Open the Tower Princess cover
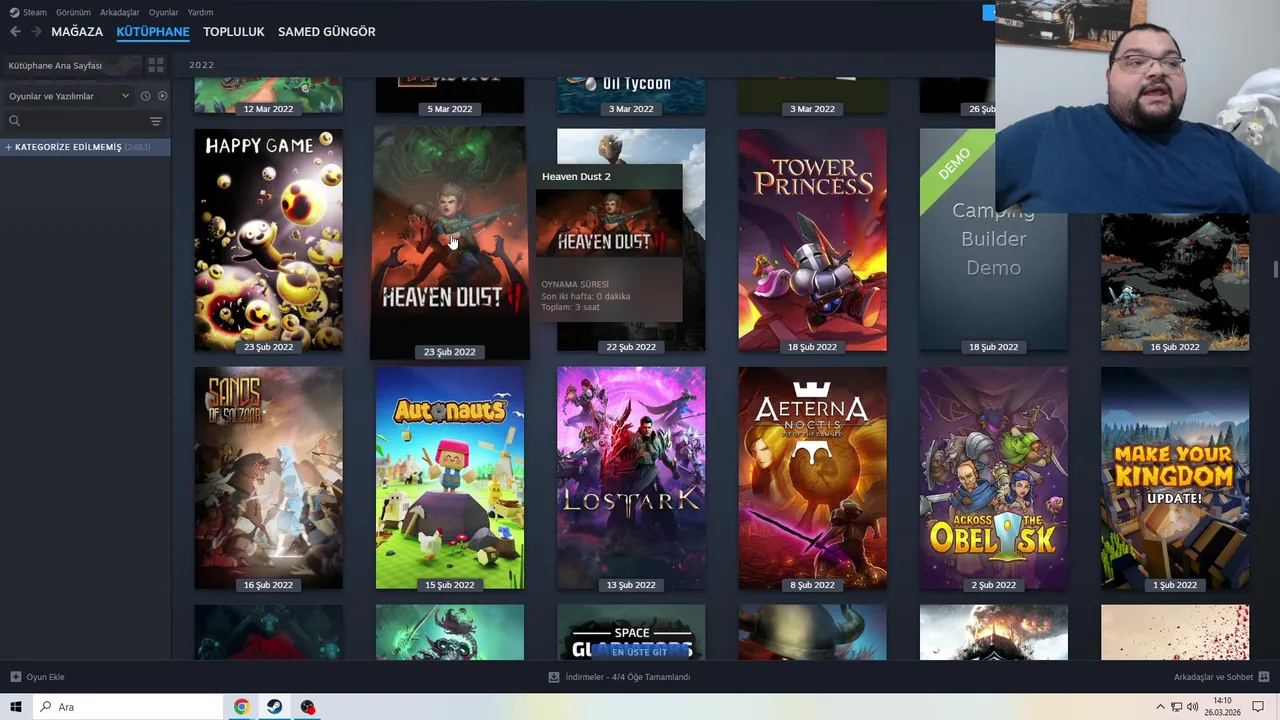Image resolution: width=1280 pixels, height=720 pixels. click(812, 239)
